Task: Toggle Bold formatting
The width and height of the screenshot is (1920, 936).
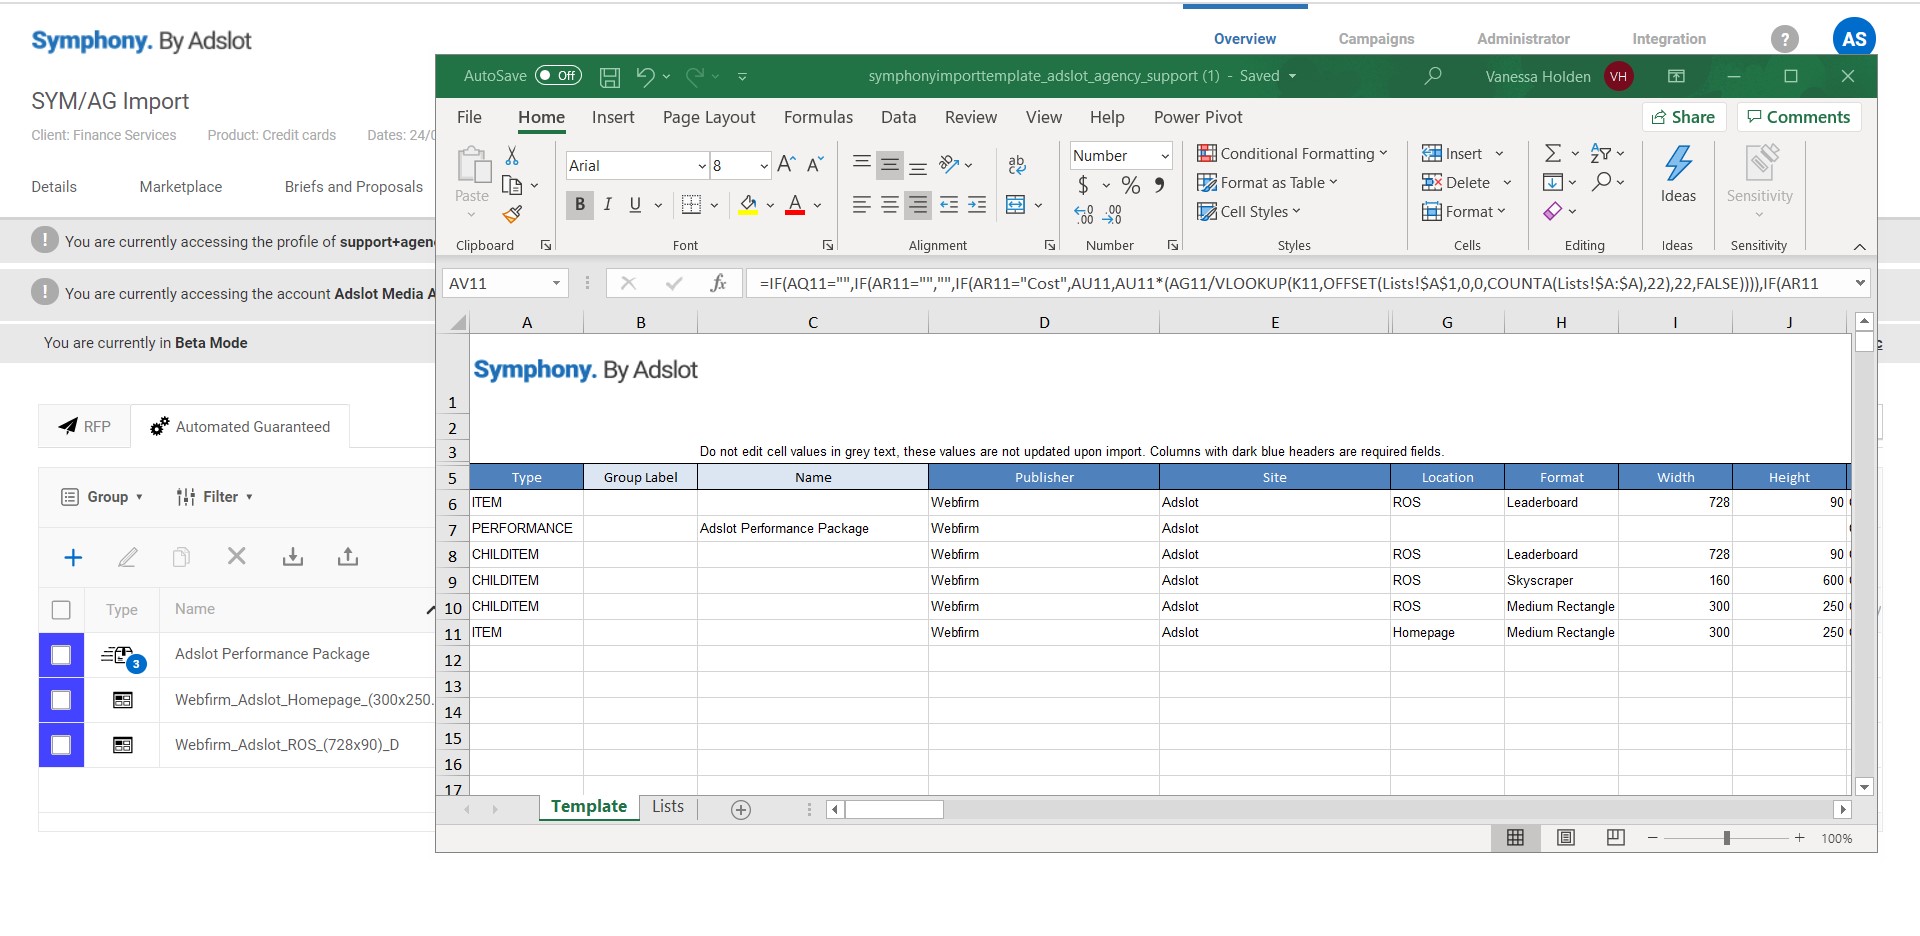Action: [x=579, y=205]
